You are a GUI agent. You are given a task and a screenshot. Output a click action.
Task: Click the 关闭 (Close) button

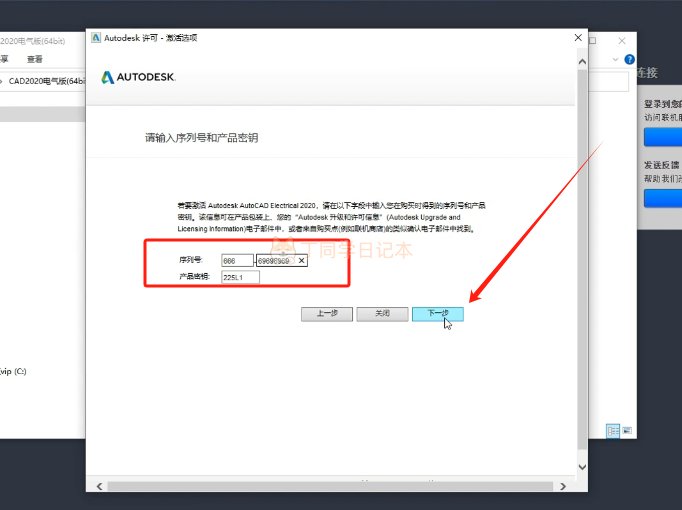click(x=382, y=313)
